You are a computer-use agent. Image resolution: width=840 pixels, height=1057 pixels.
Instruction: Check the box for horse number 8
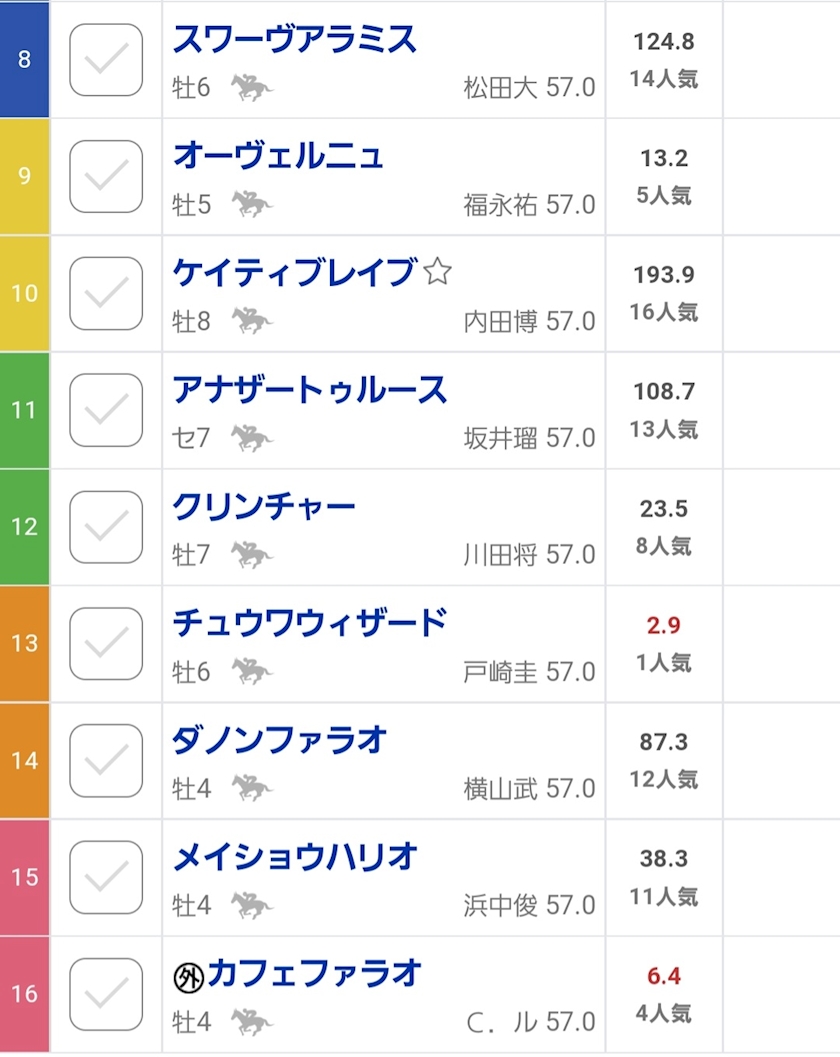[106, 60]
